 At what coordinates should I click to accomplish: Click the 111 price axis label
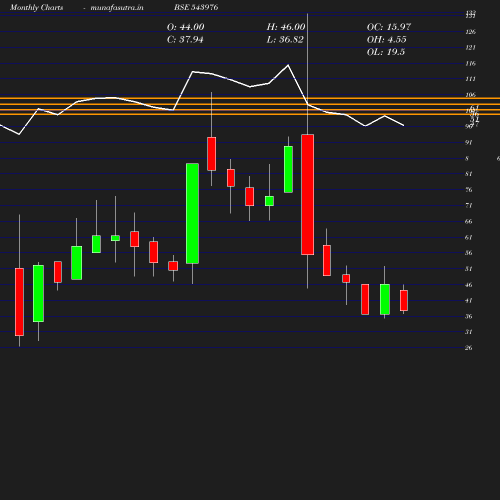click(x=470, y=79)
